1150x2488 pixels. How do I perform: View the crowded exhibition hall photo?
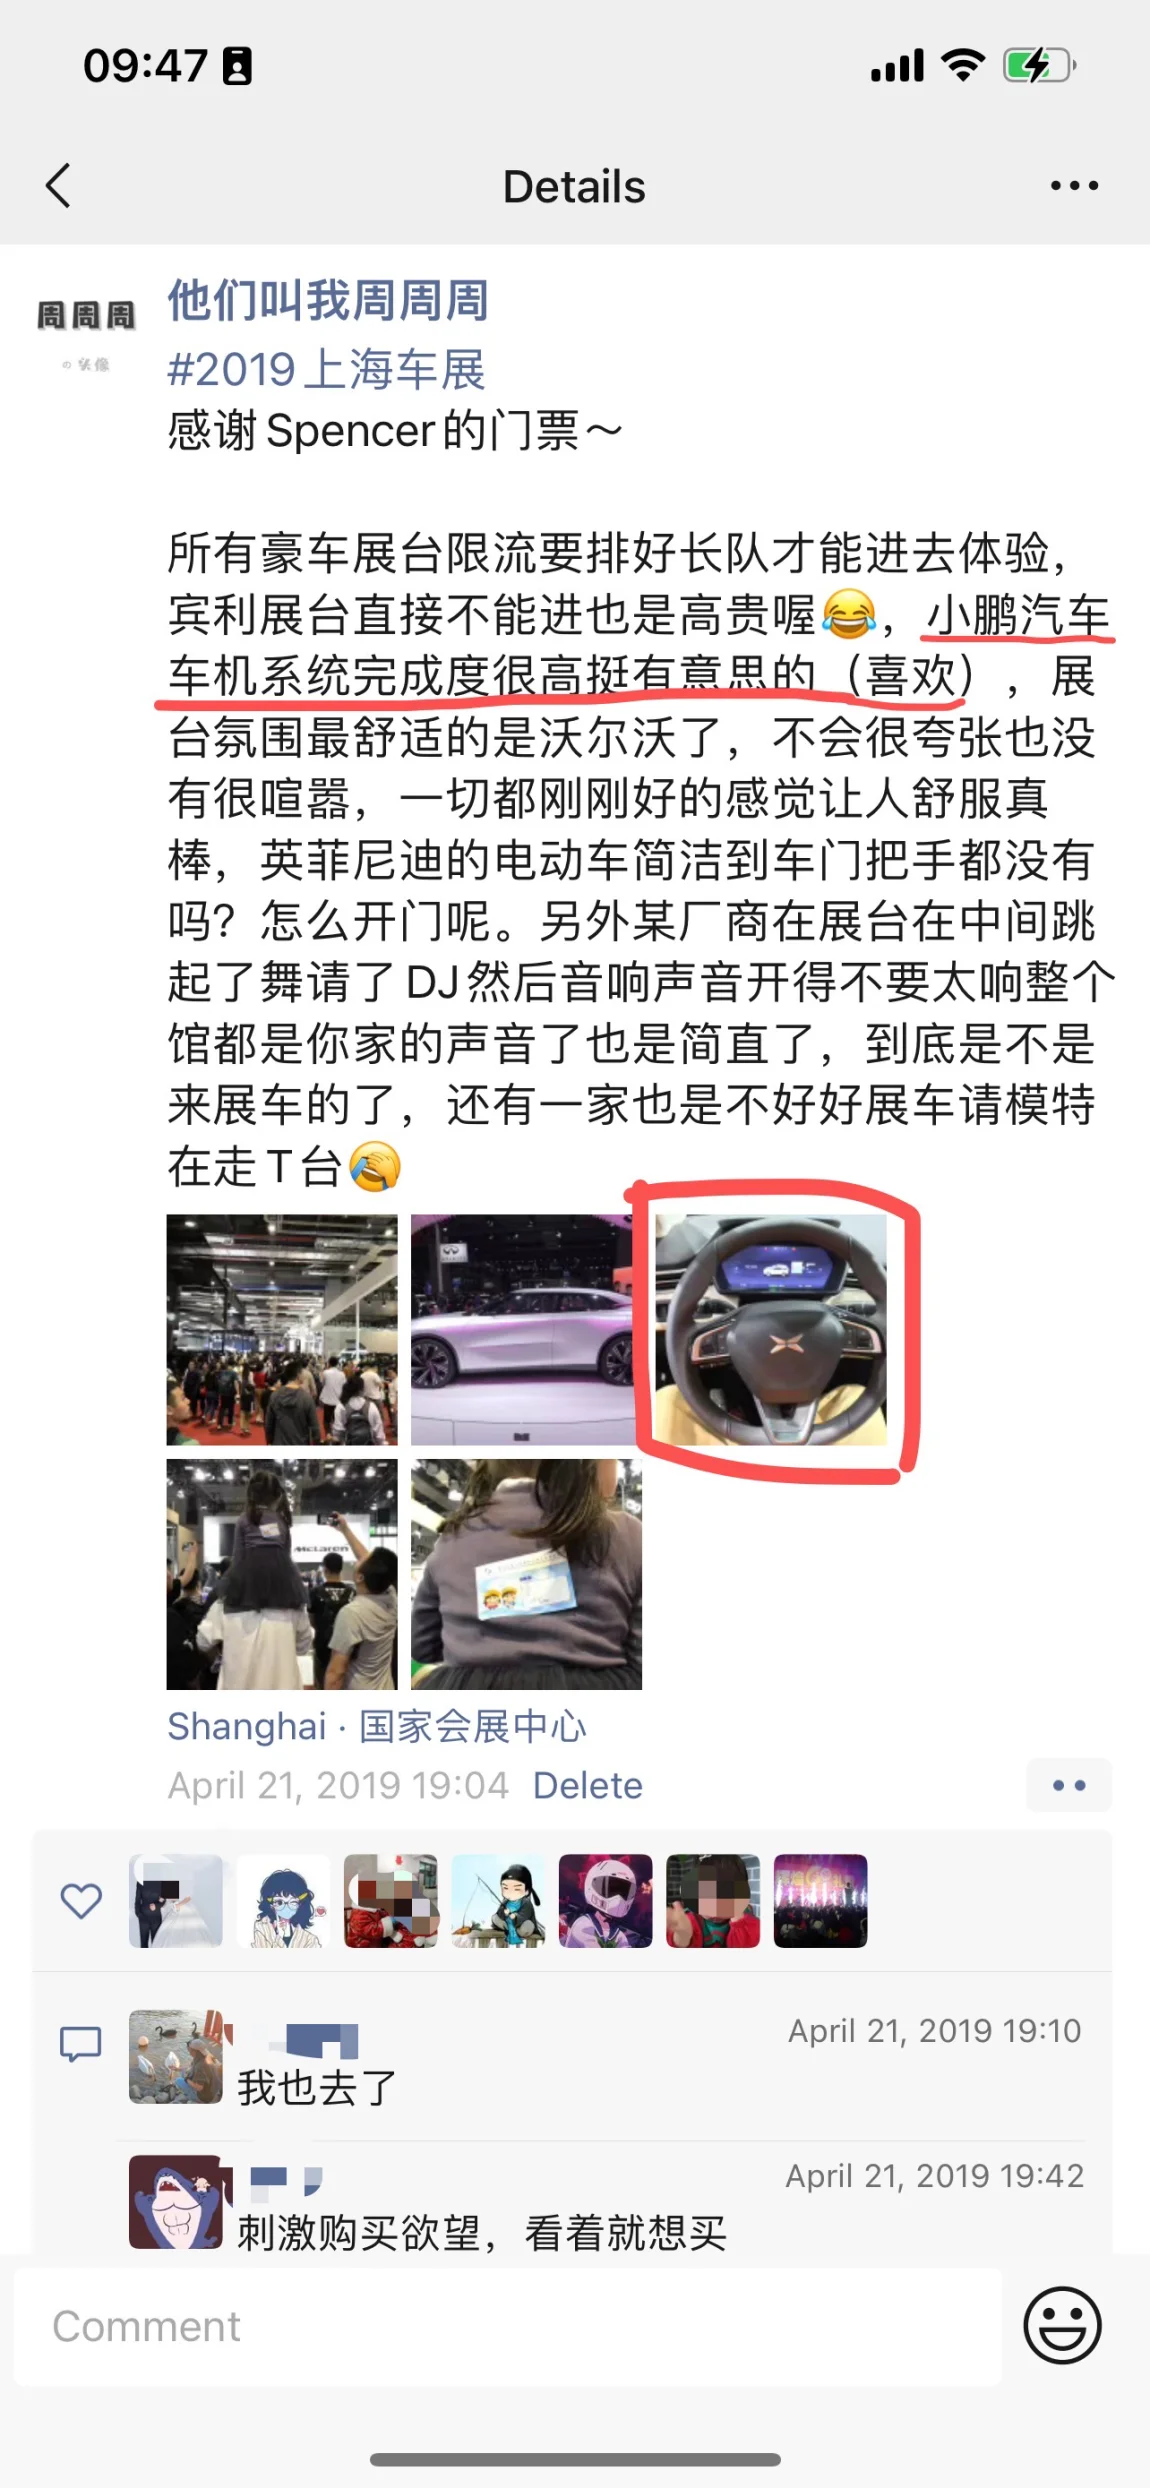282,1329
